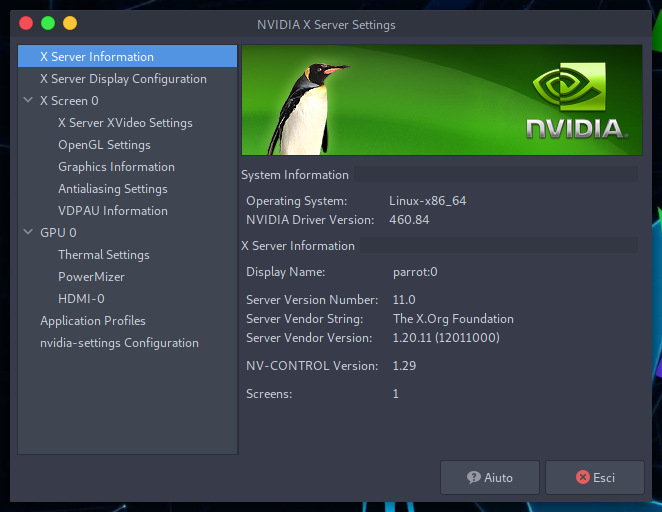Open Thermal Settings under GPU 0

pos(104,255)
